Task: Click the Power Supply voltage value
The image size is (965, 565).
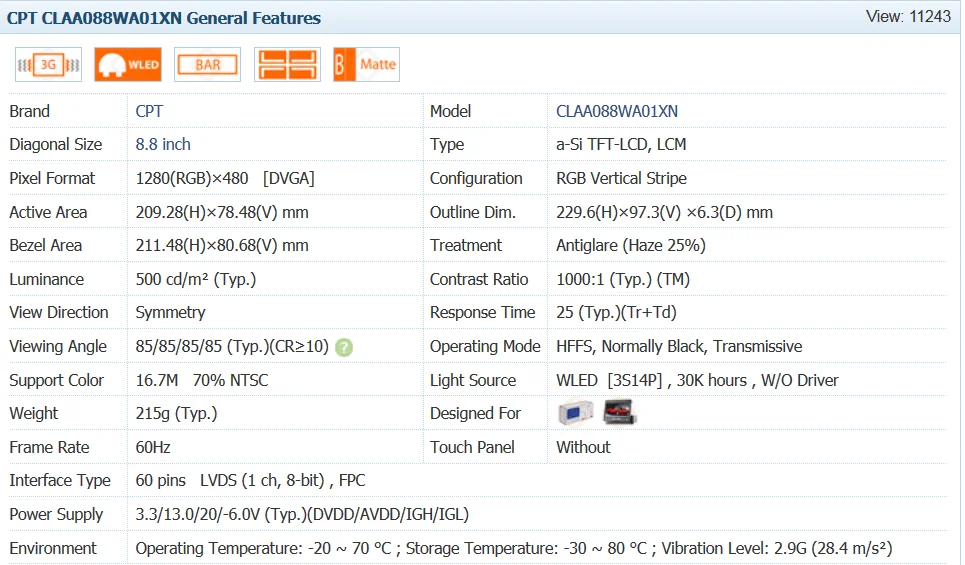Action: click(302, 515)
